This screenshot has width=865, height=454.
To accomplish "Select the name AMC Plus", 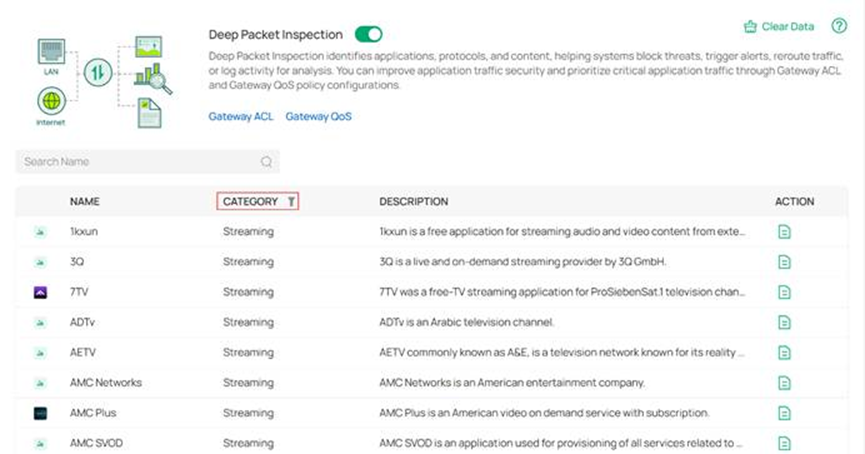I will click(93, 413).
